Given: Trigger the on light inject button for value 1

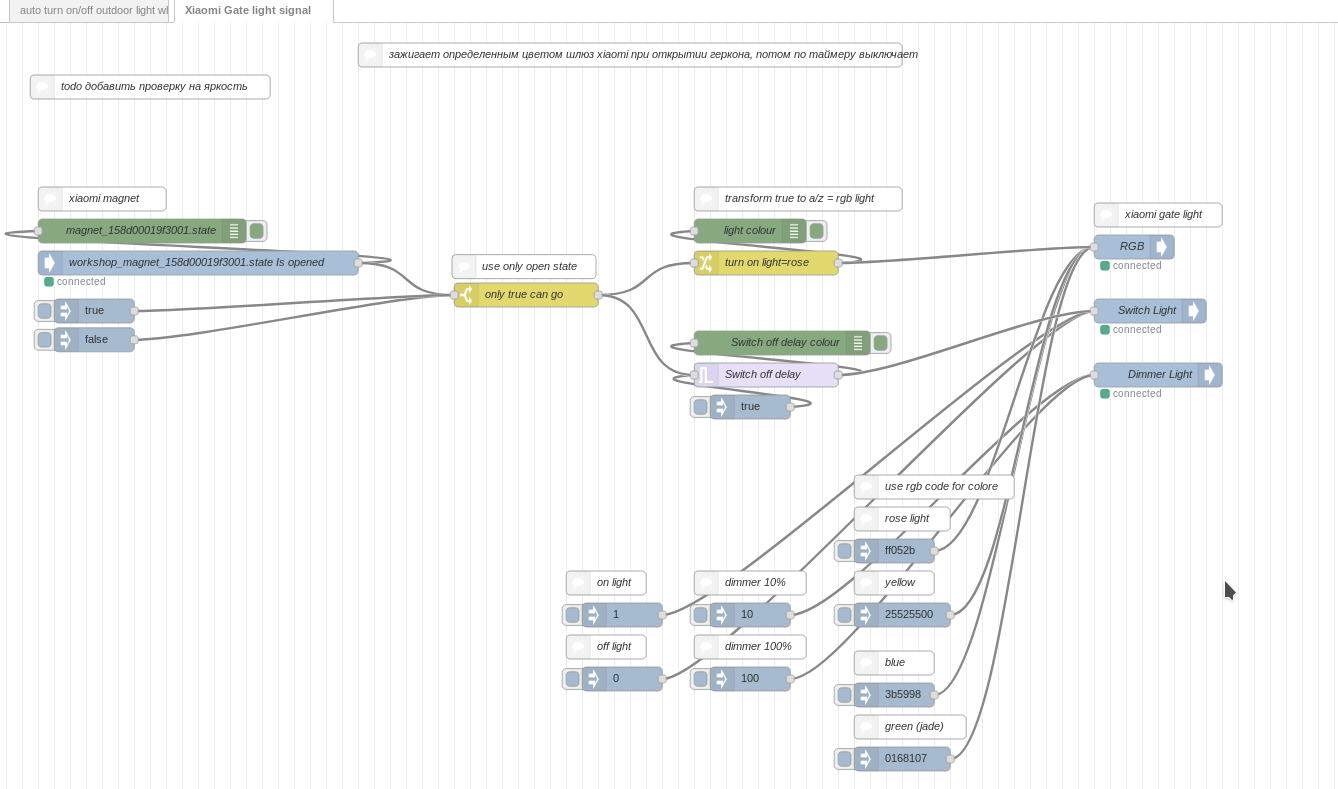Looking at the screenshot, I should click(572, 615).
